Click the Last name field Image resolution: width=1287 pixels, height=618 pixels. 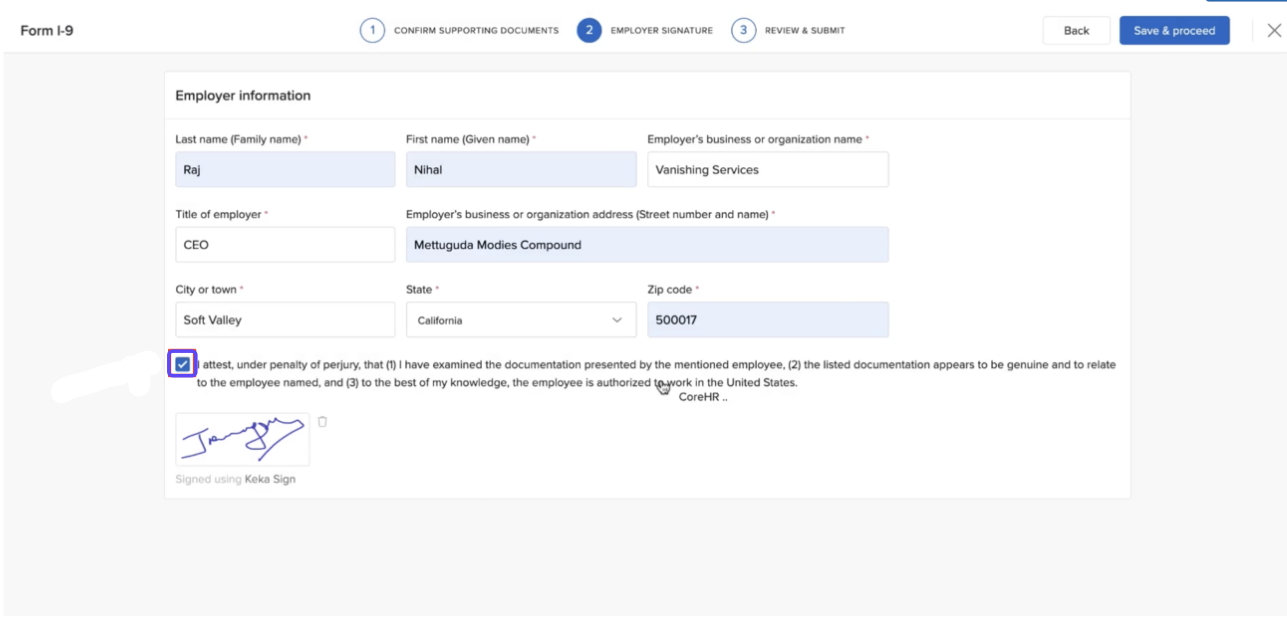coord(285,170)
